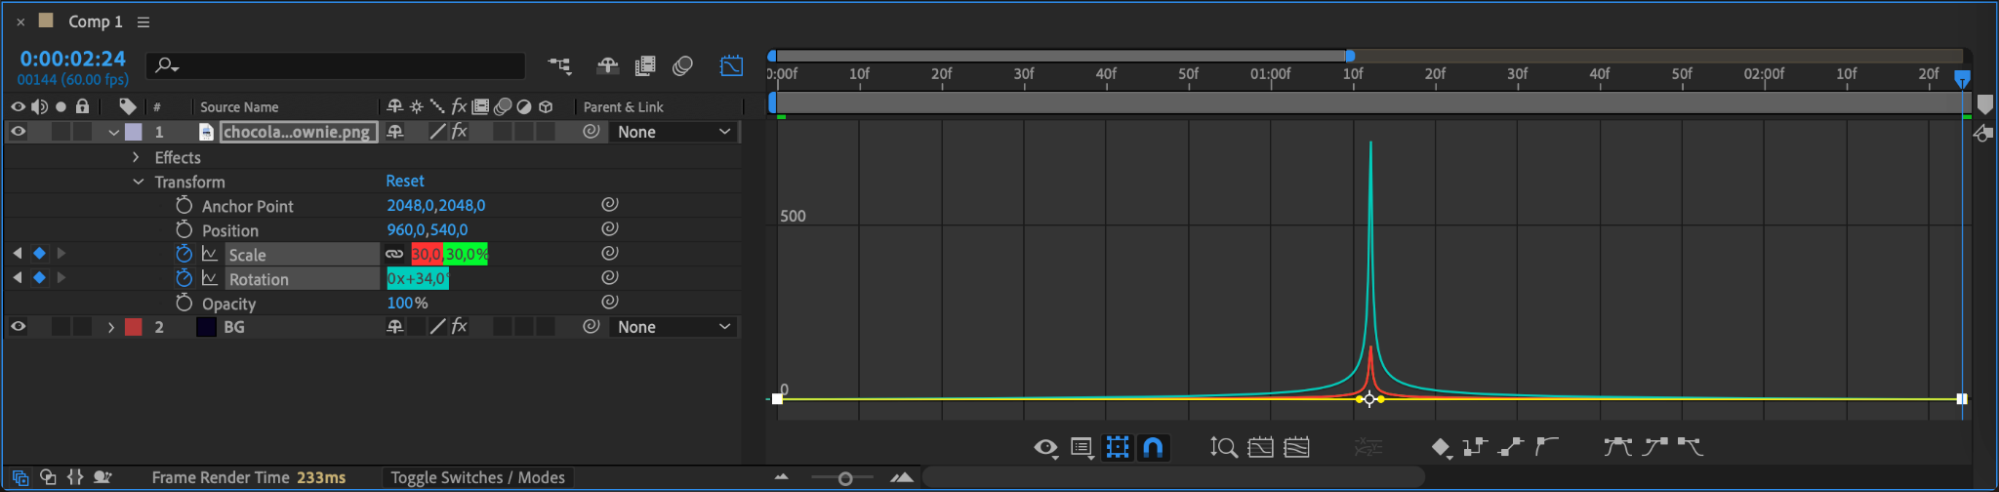Viewport: 1999px width, 492px height.
Task: Open the Comp 1 panel menu
Action: (x=143, y=22)
